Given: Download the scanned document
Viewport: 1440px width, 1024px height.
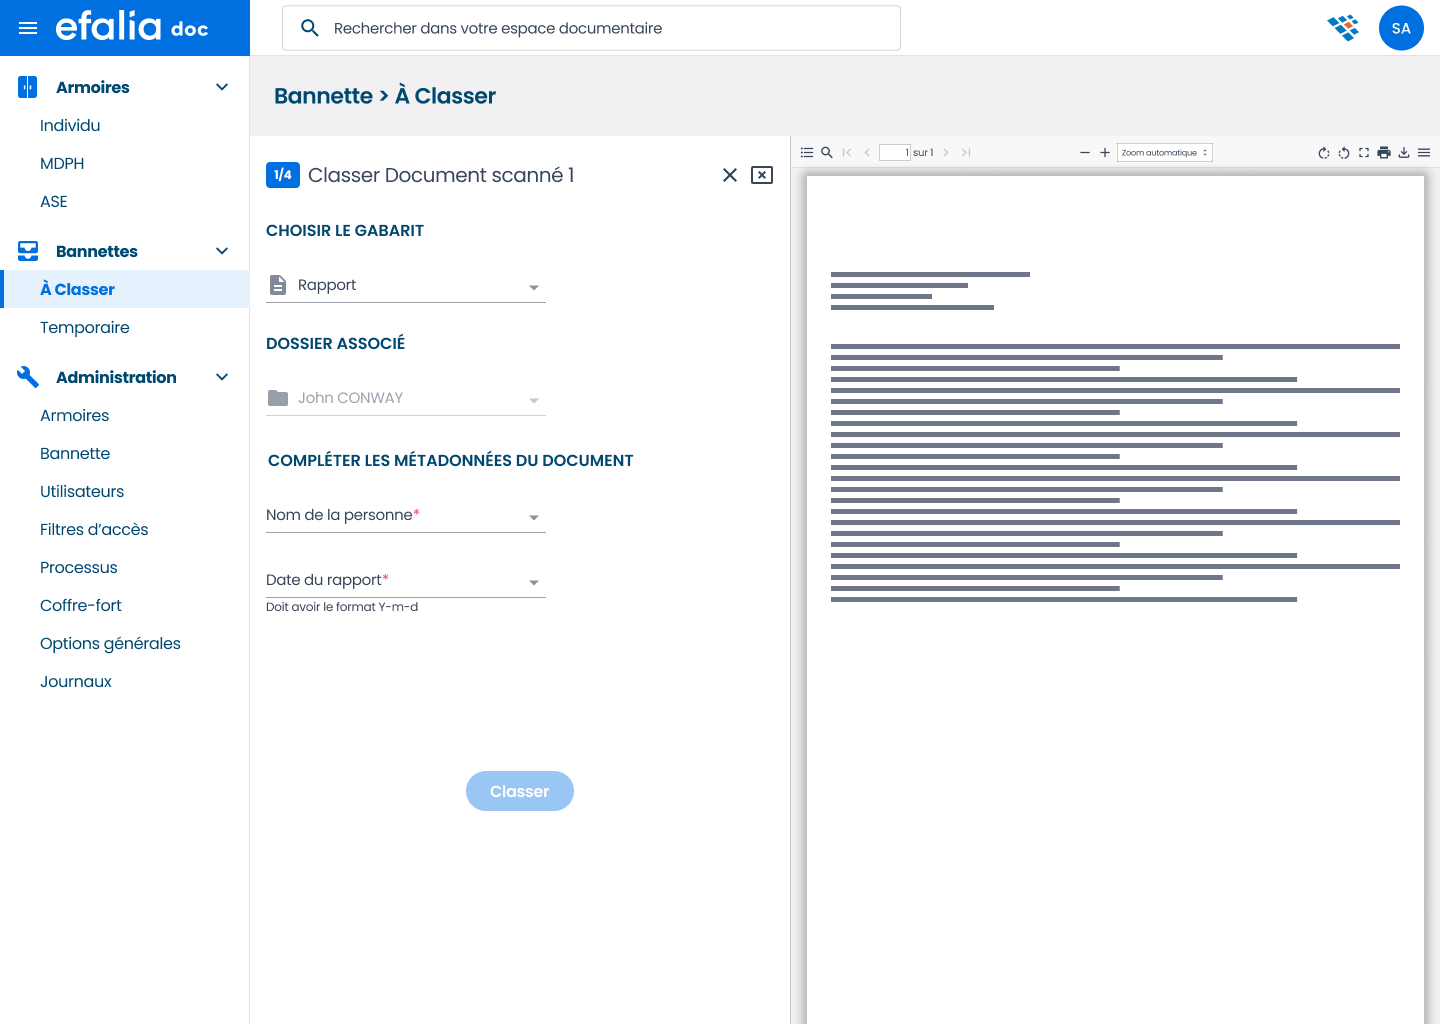Looking at the screenshot, I should coord(1404,153).
